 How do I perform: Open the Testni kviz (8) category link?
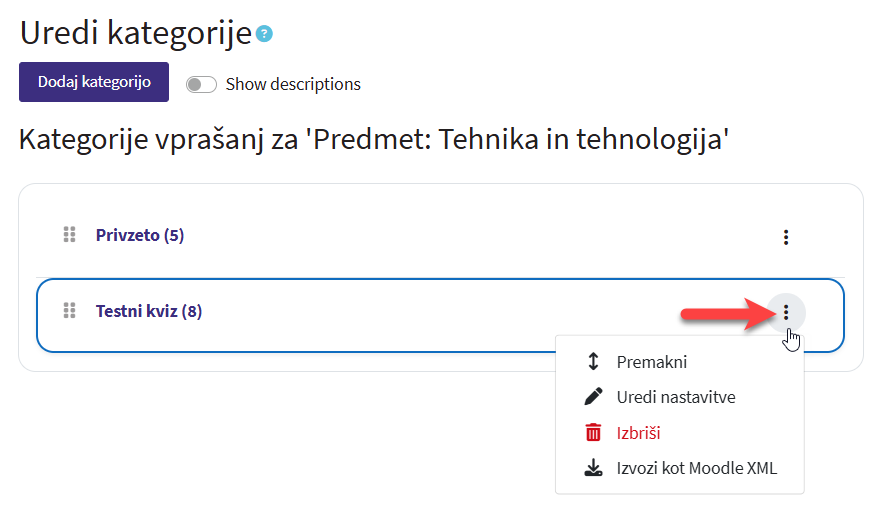point(148,311)
